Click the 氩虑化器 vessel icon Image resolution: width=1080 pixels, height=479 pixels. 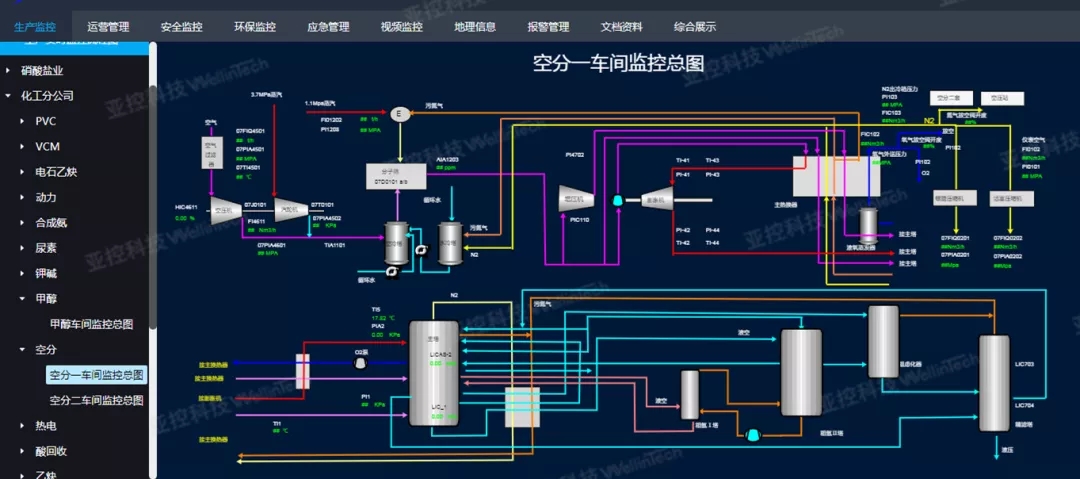(883, 342)
